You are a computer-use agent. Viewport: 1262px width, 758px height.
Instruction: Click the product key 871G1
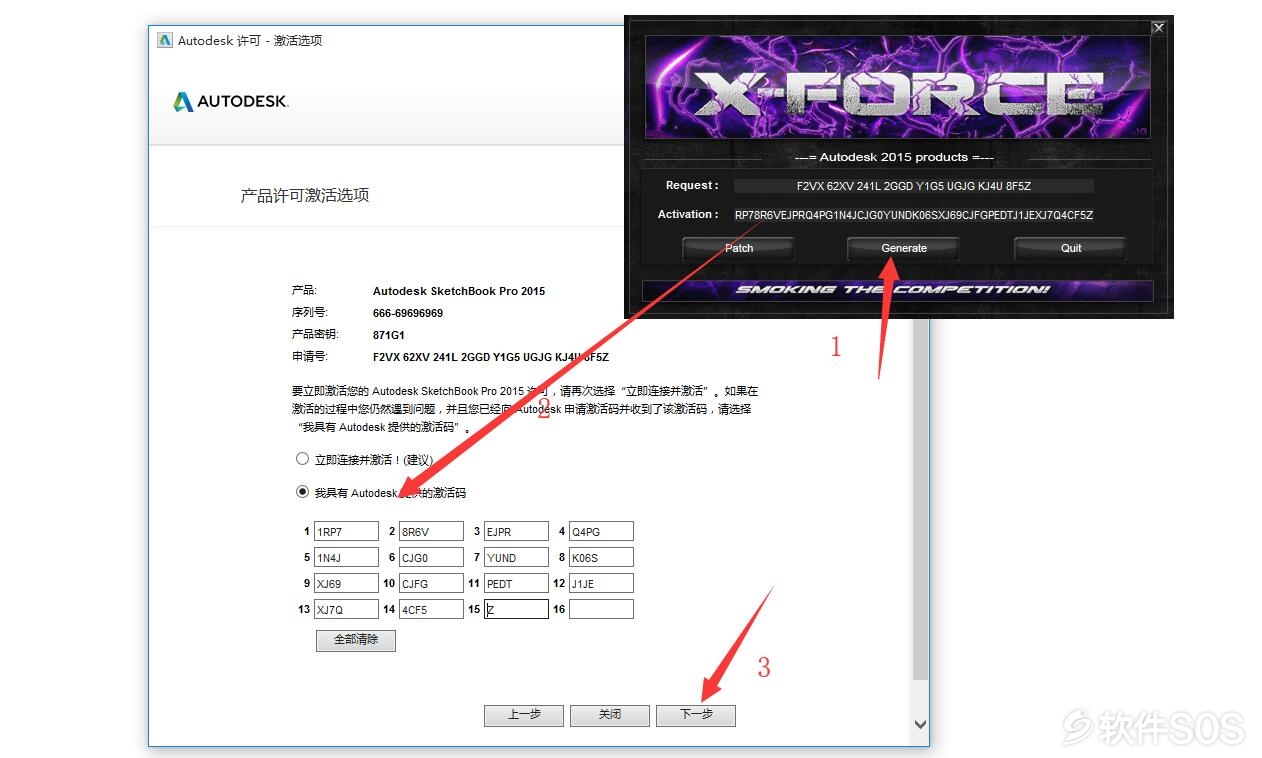389,335
